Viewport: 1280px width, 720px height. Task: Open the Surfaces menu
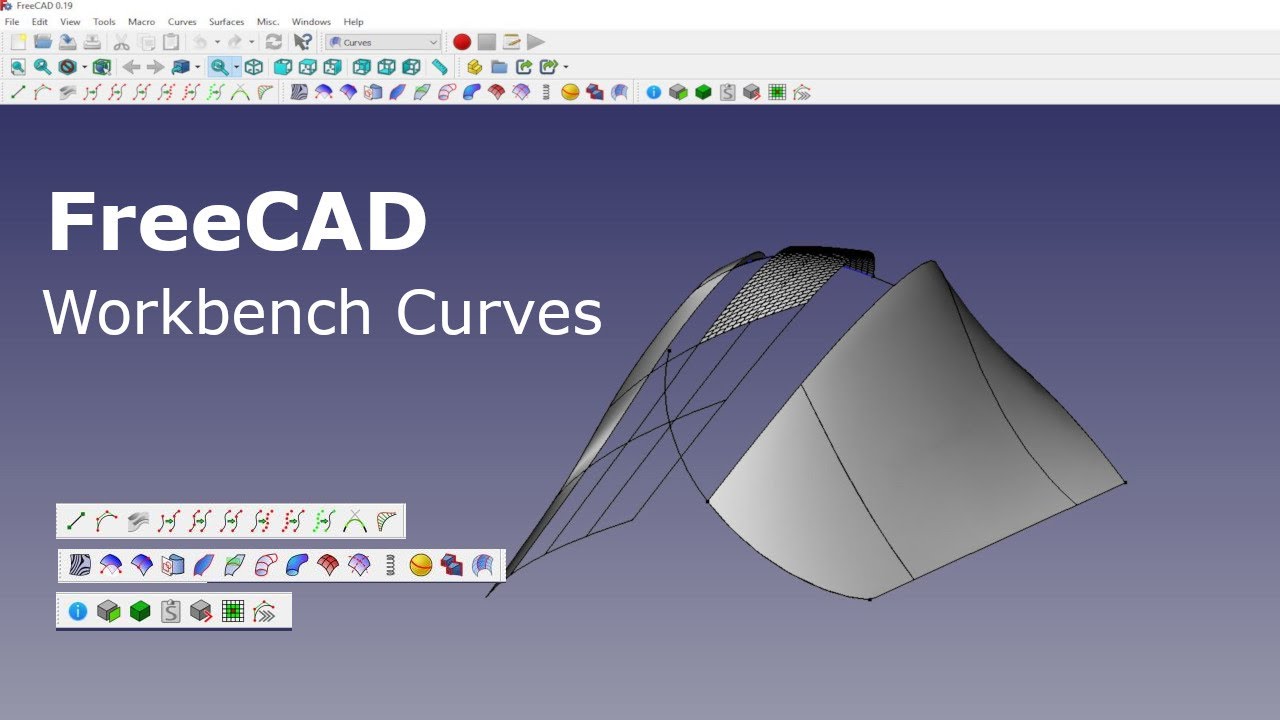[226, 21]
